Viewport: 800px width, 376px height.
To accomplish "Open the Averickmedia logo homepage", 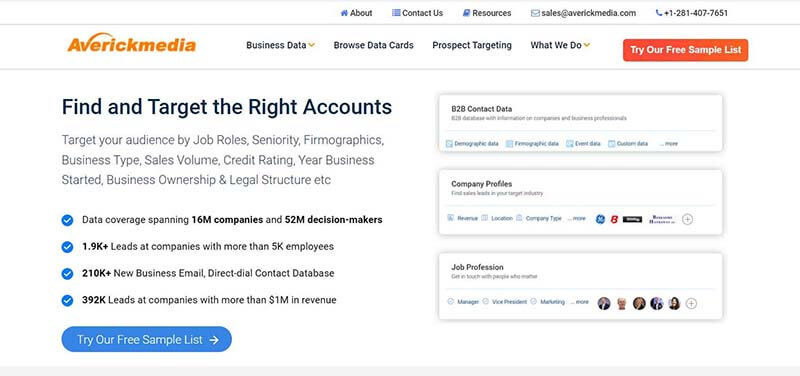I will coord(132,45).
